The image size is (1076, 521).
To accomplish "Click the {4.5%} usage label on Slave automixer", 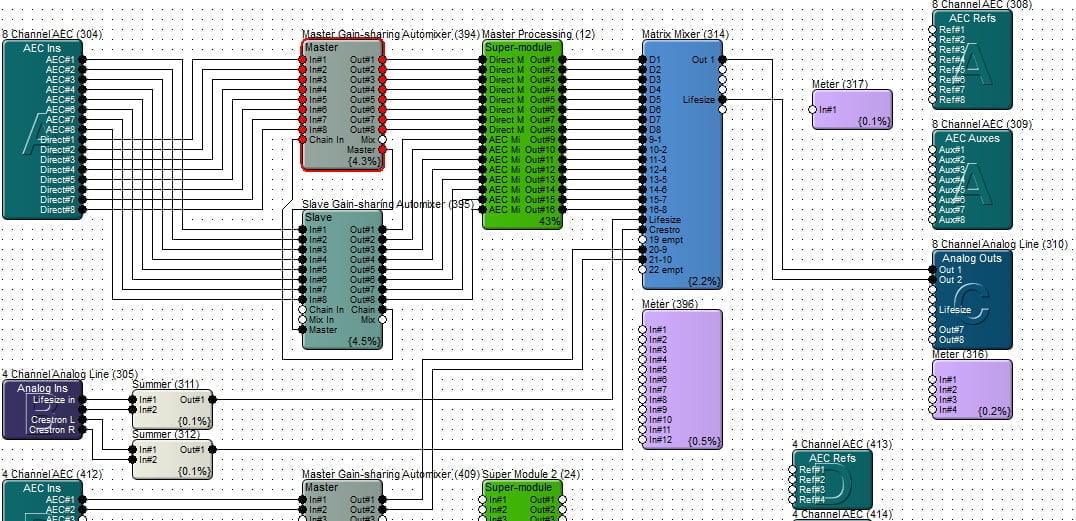I will 364,340.
